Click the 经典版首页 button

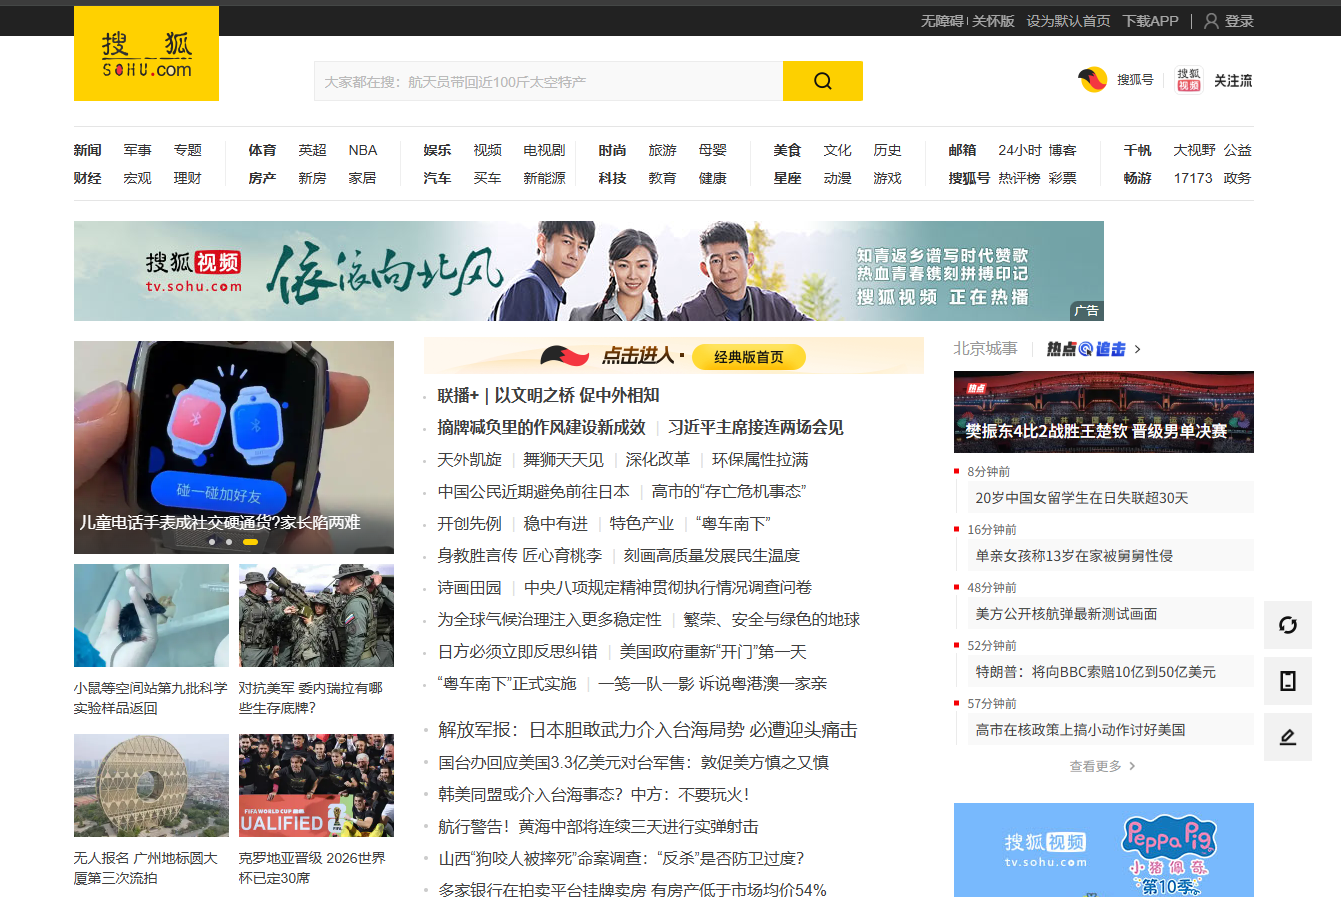coord(749,357)
